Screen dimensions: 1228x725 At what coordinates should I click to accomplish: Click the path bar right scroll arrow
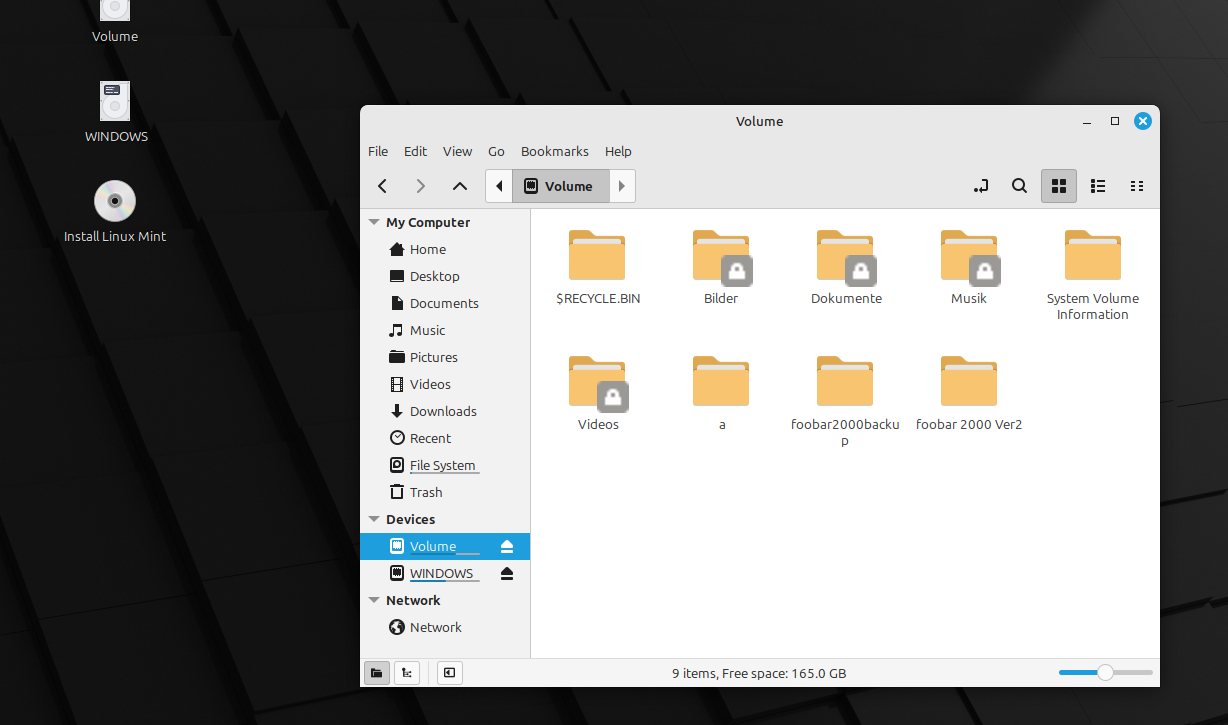[x=622, y=186]
